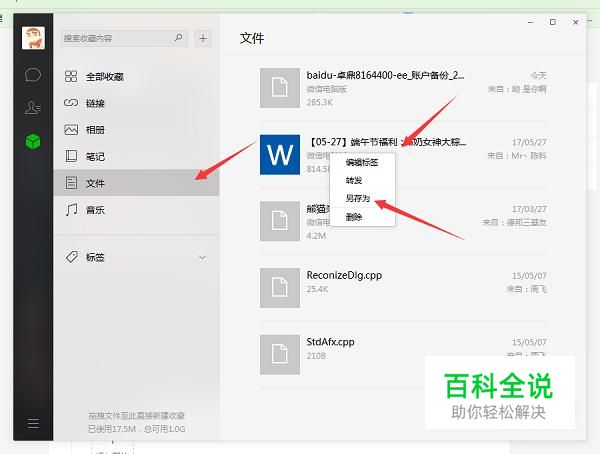Image resolution: width=600 pixels, height=454 pixels.
Task: Open the 【05-27】端午节福利 file name
Action: click(x=387, y=142)
